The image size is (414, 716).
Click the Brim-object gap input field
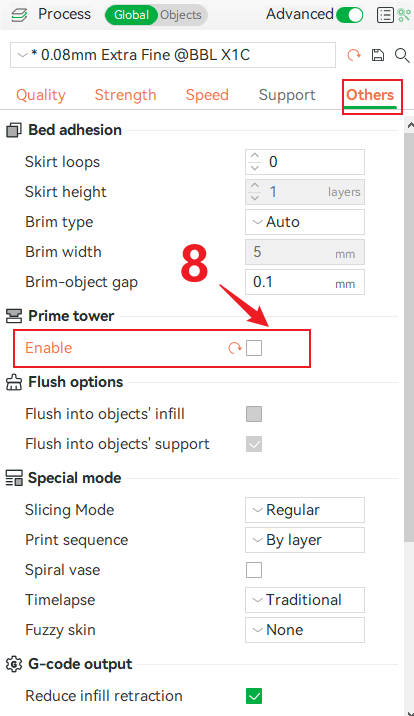(x=305, y=282)
